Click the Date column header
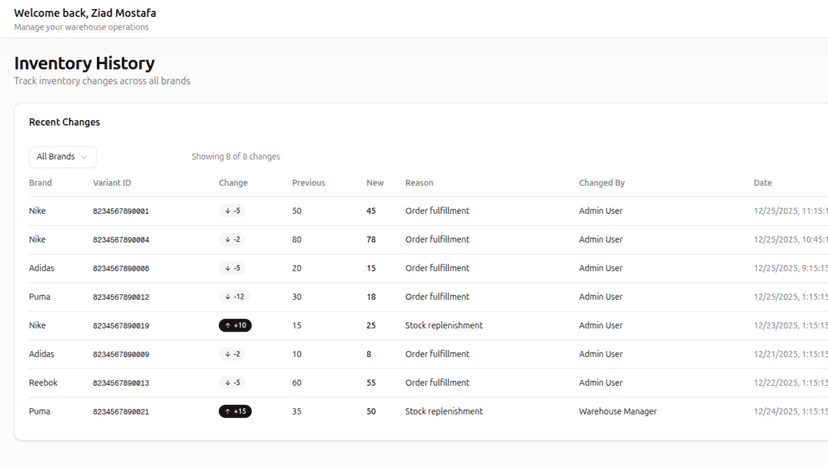 (763, 183)
